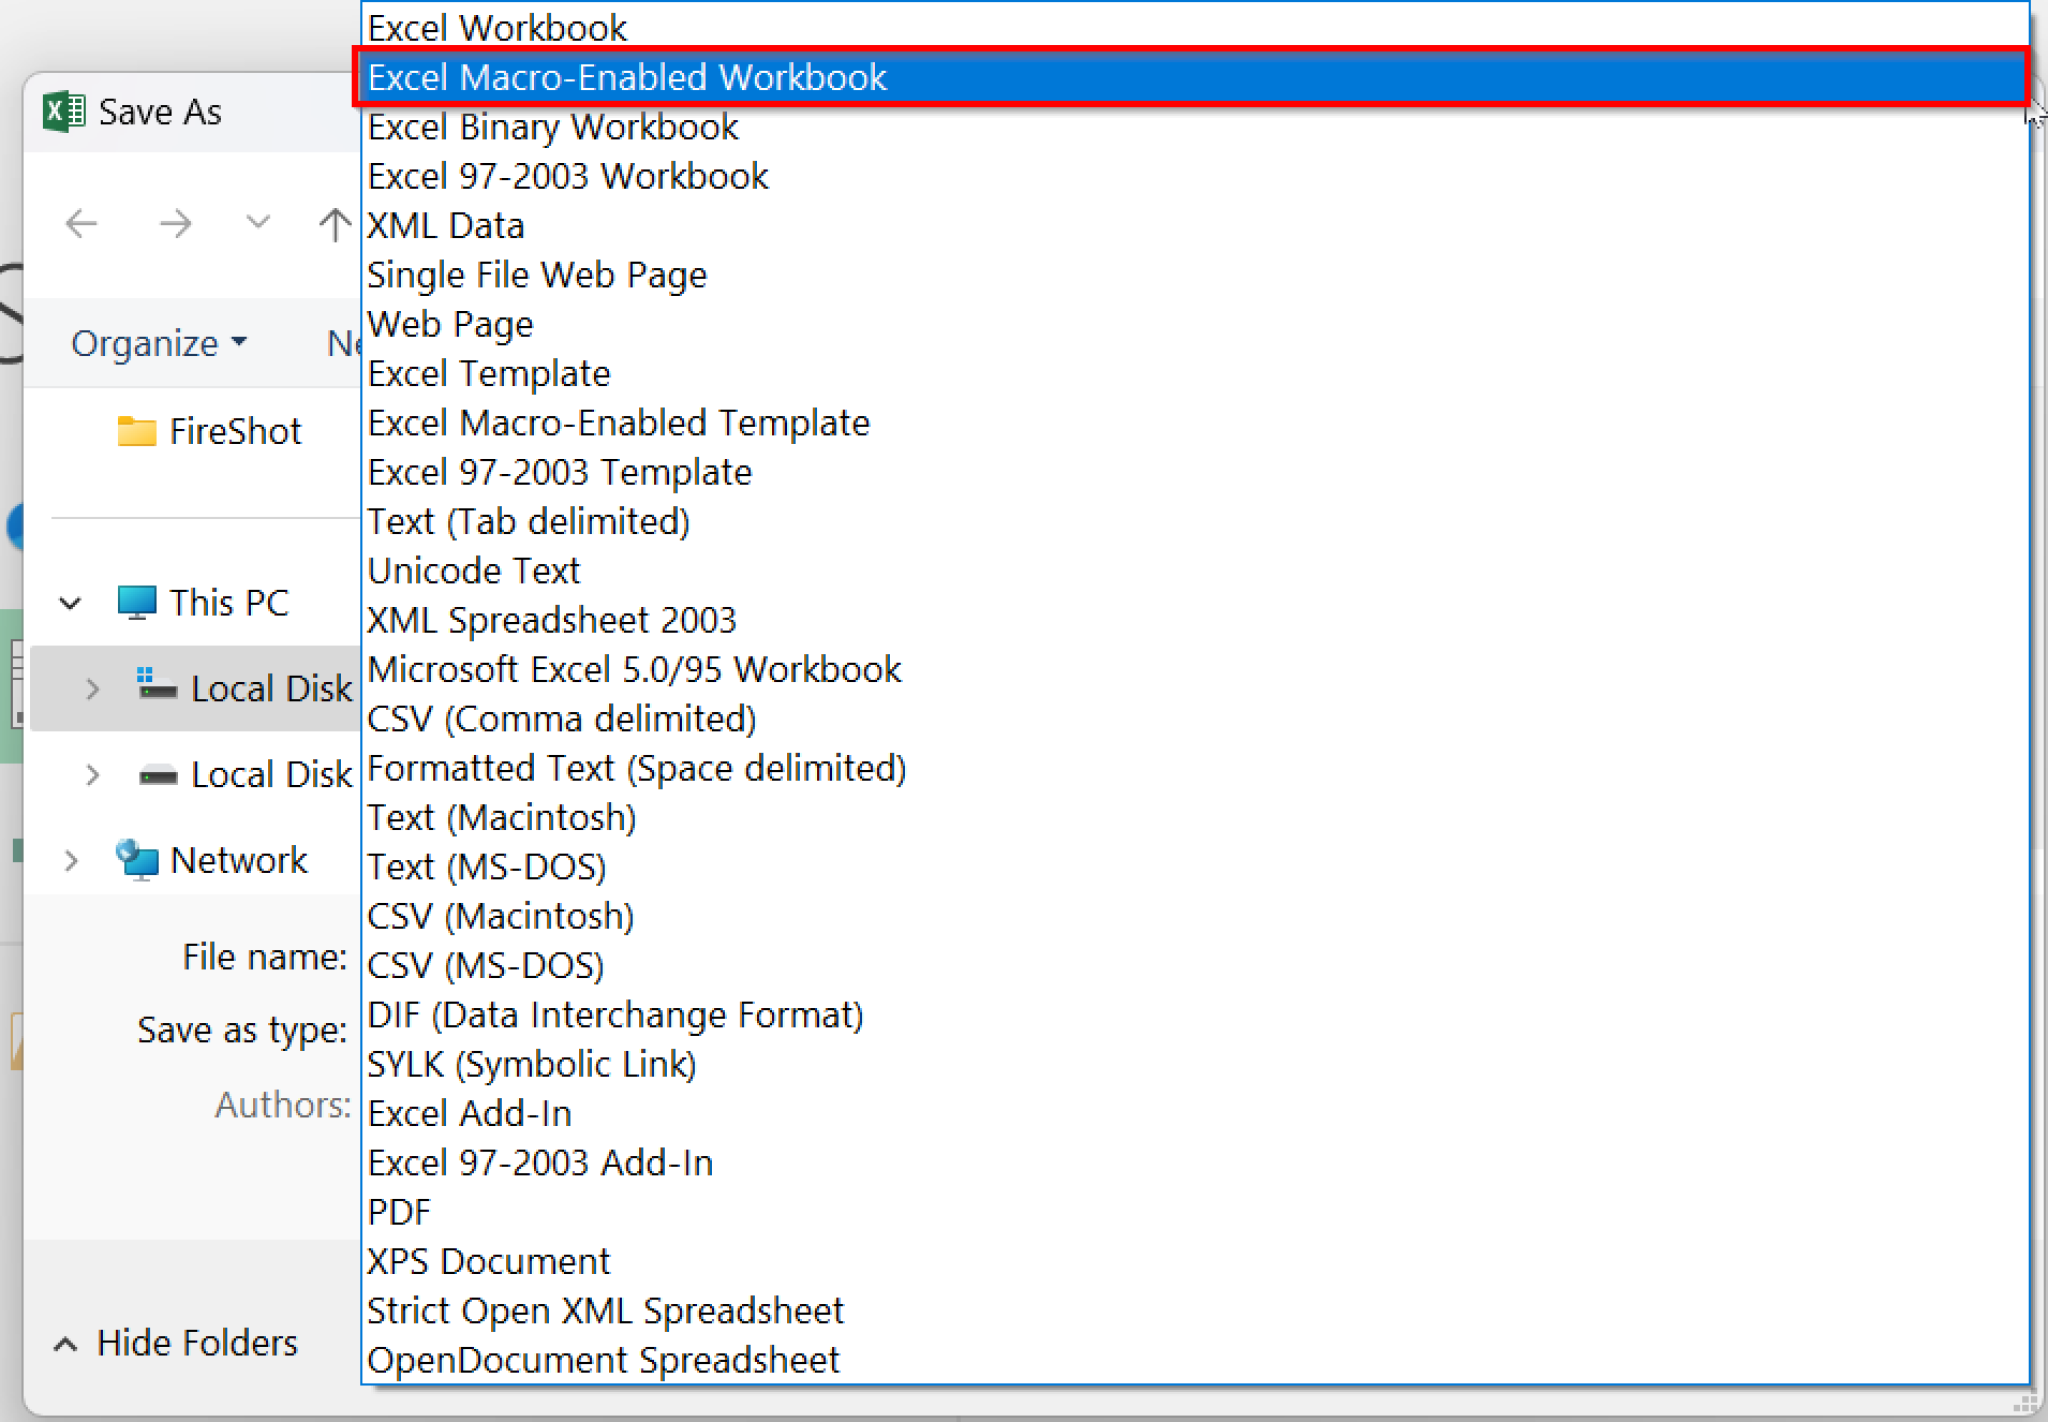This screenshot has height=1422, width=2048.
Task: Click the back navigation arrow
Action: [81, 223]
